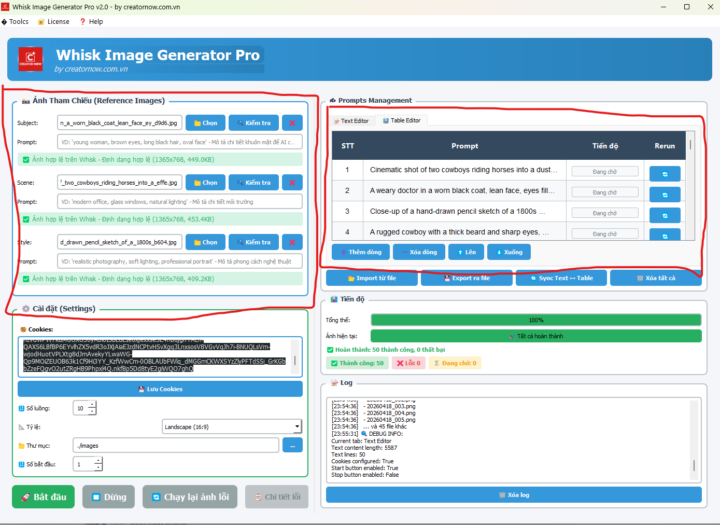
Task: Switch to the Text Editor tab
Action: [x=351, y=121]
